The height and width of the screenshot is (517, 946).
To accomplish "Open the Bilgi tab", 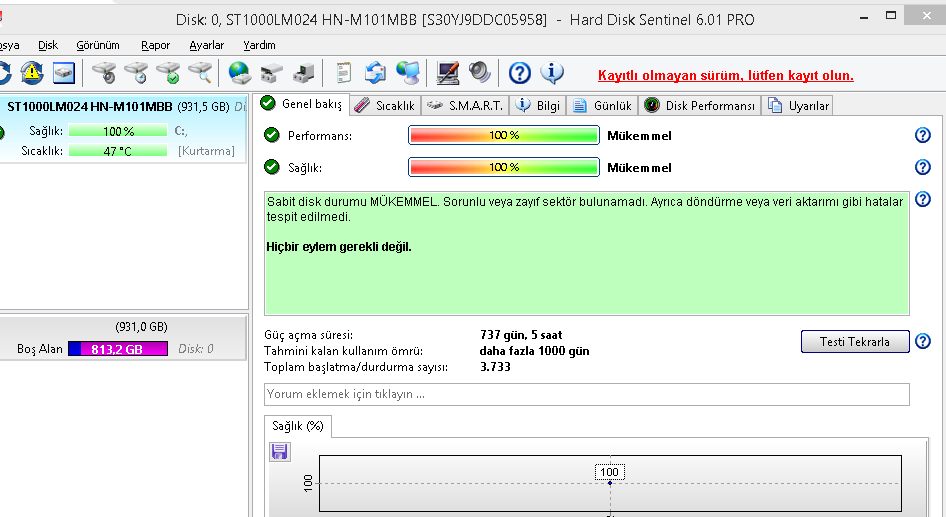I will click(538, 106).
